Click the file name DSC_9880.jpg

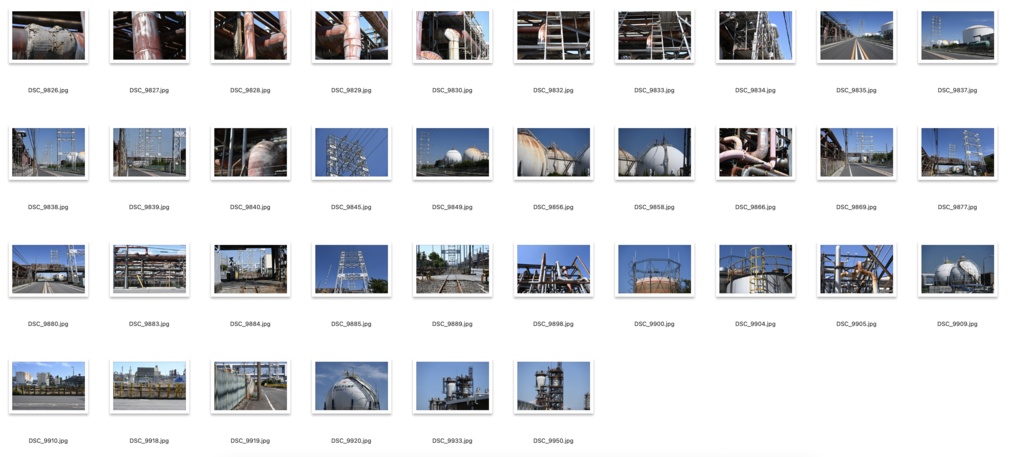pos(48,324)
